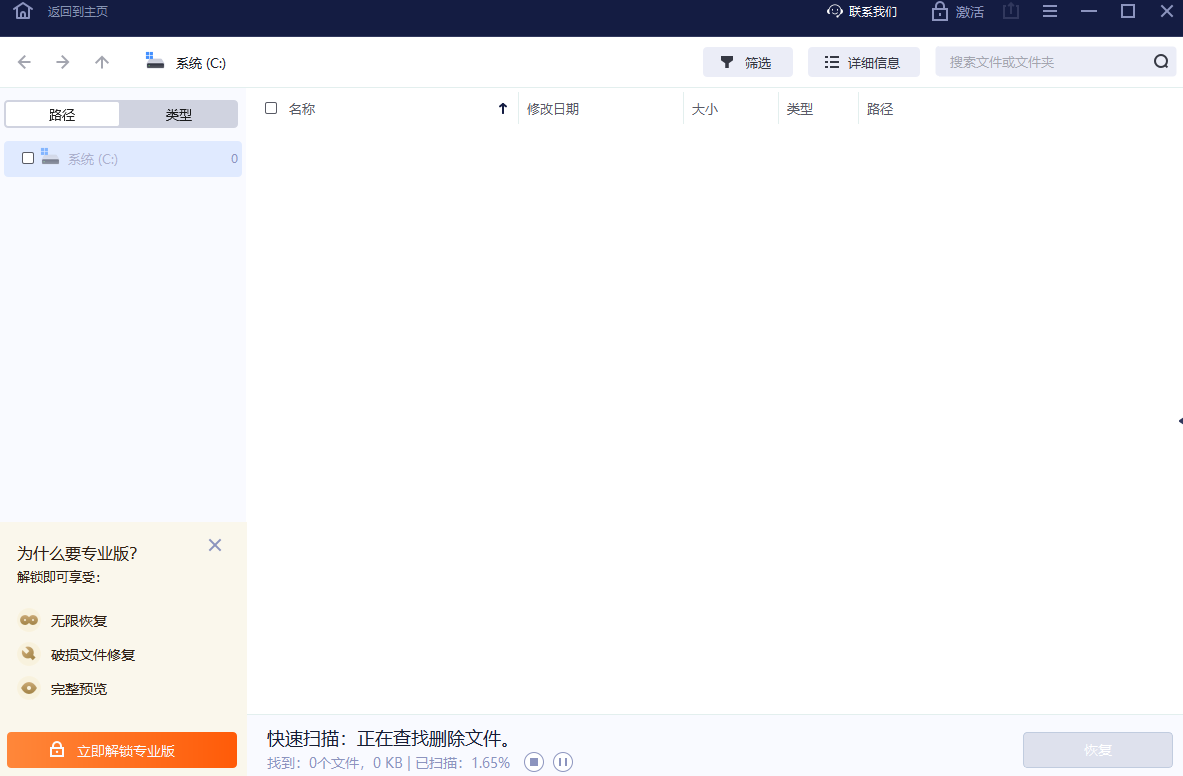Click the 完整预览 eye icon

pos(29,688)
